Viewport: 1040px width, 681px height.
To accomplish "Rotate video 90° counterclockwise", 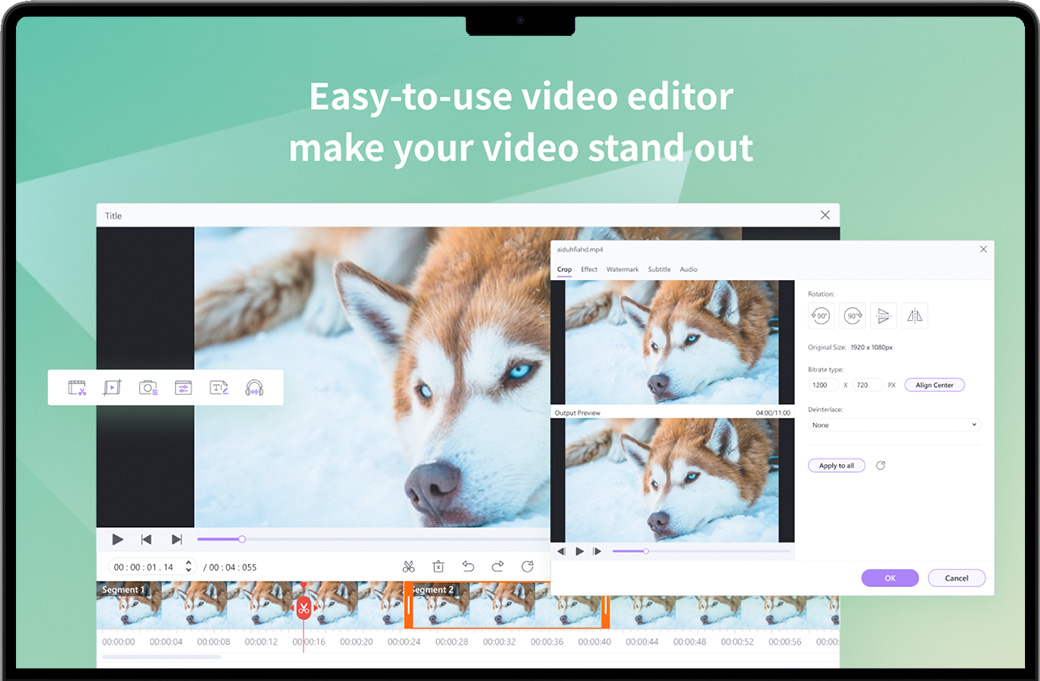I will click(x=821, y=316).
